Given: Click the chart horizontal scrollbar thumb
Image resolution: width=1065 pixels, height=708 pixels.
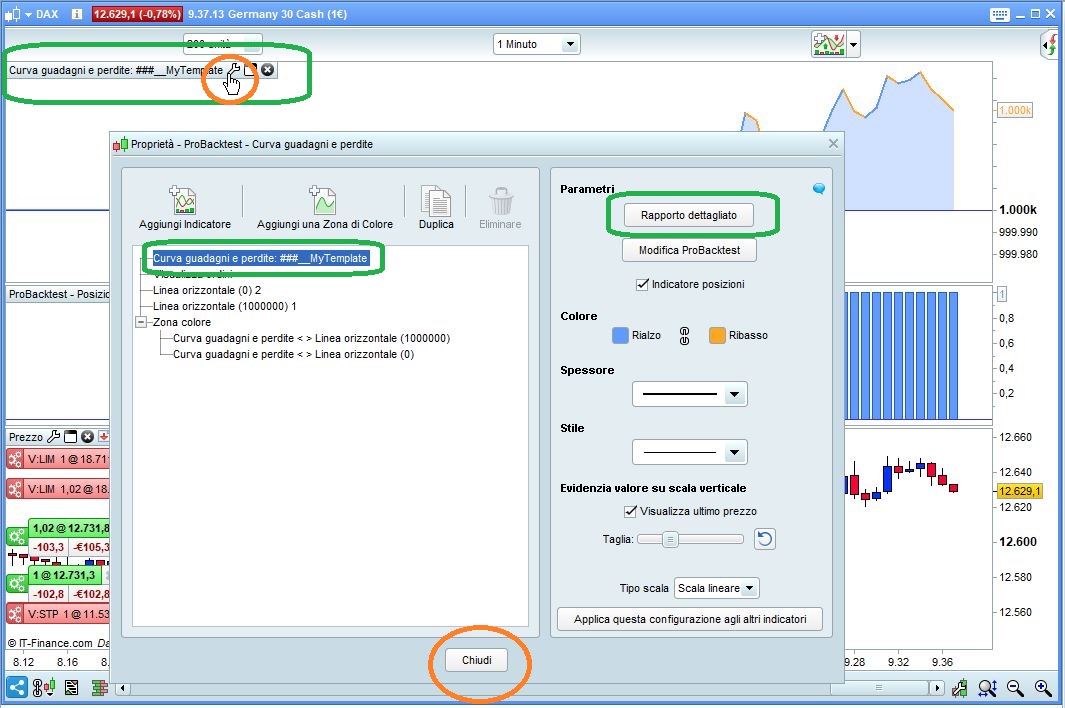Looking at the screenshot, I should coord(878,688).
